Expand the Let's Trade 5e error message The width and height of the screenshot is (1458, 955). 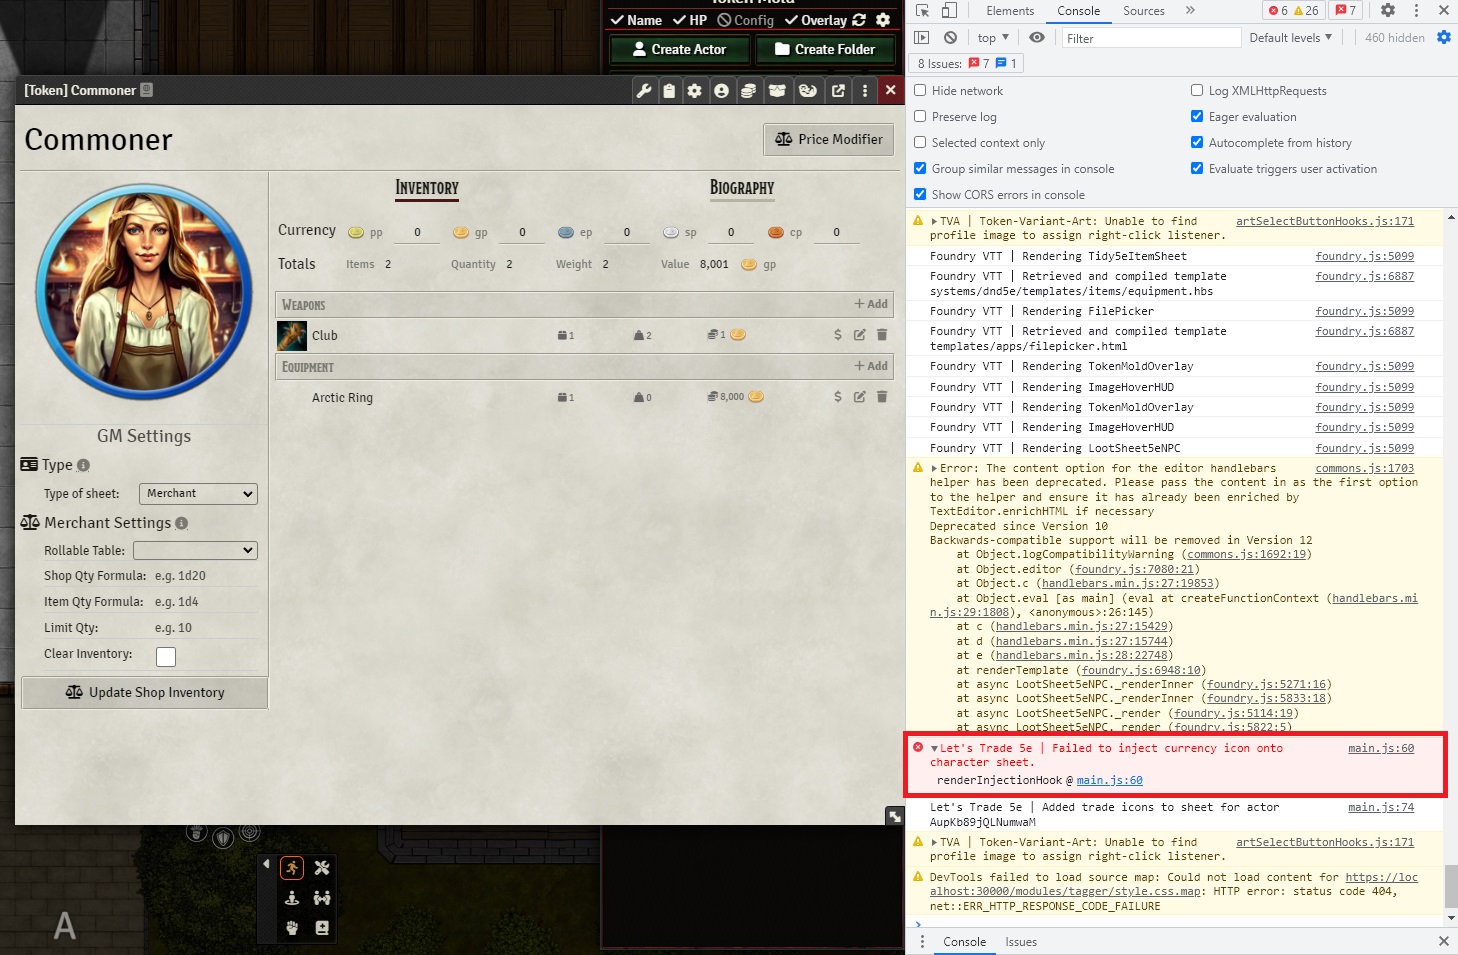click(933, 748)
